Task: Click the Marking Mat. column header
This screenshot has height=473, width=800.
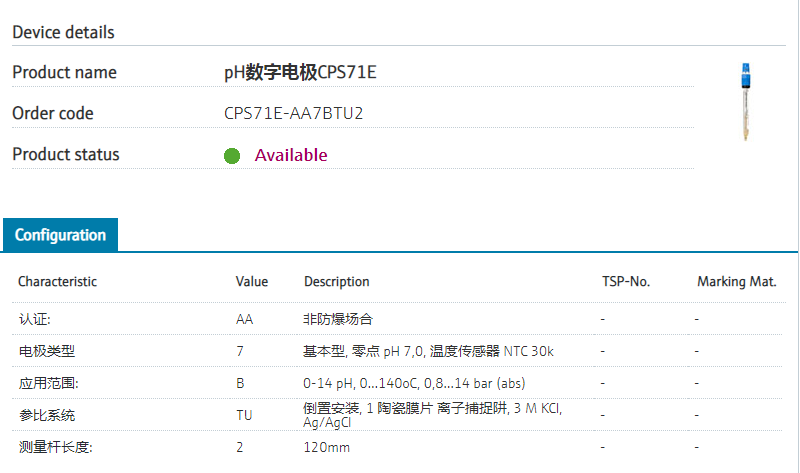Action: click(x=737, y=282)
